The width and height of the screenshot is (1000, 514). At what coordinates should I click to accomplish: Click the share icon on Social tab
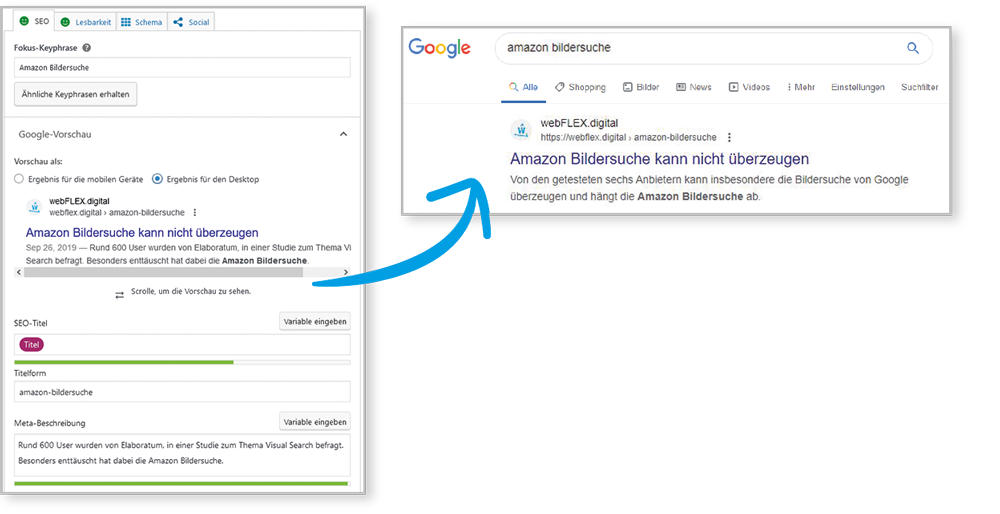[178, 22]
